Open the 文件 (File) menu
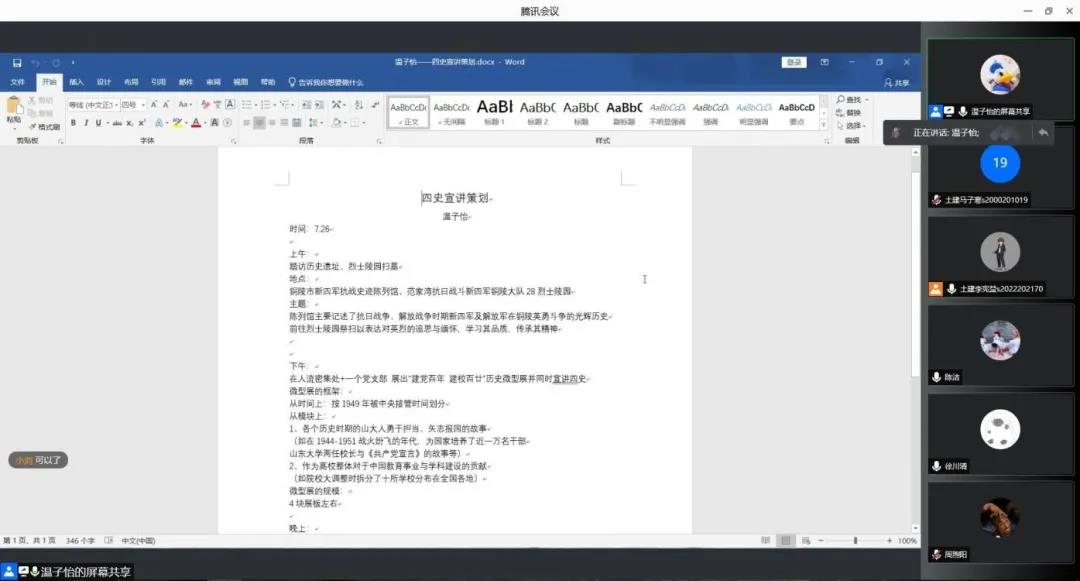1080x581 pixels. (18, 82)
